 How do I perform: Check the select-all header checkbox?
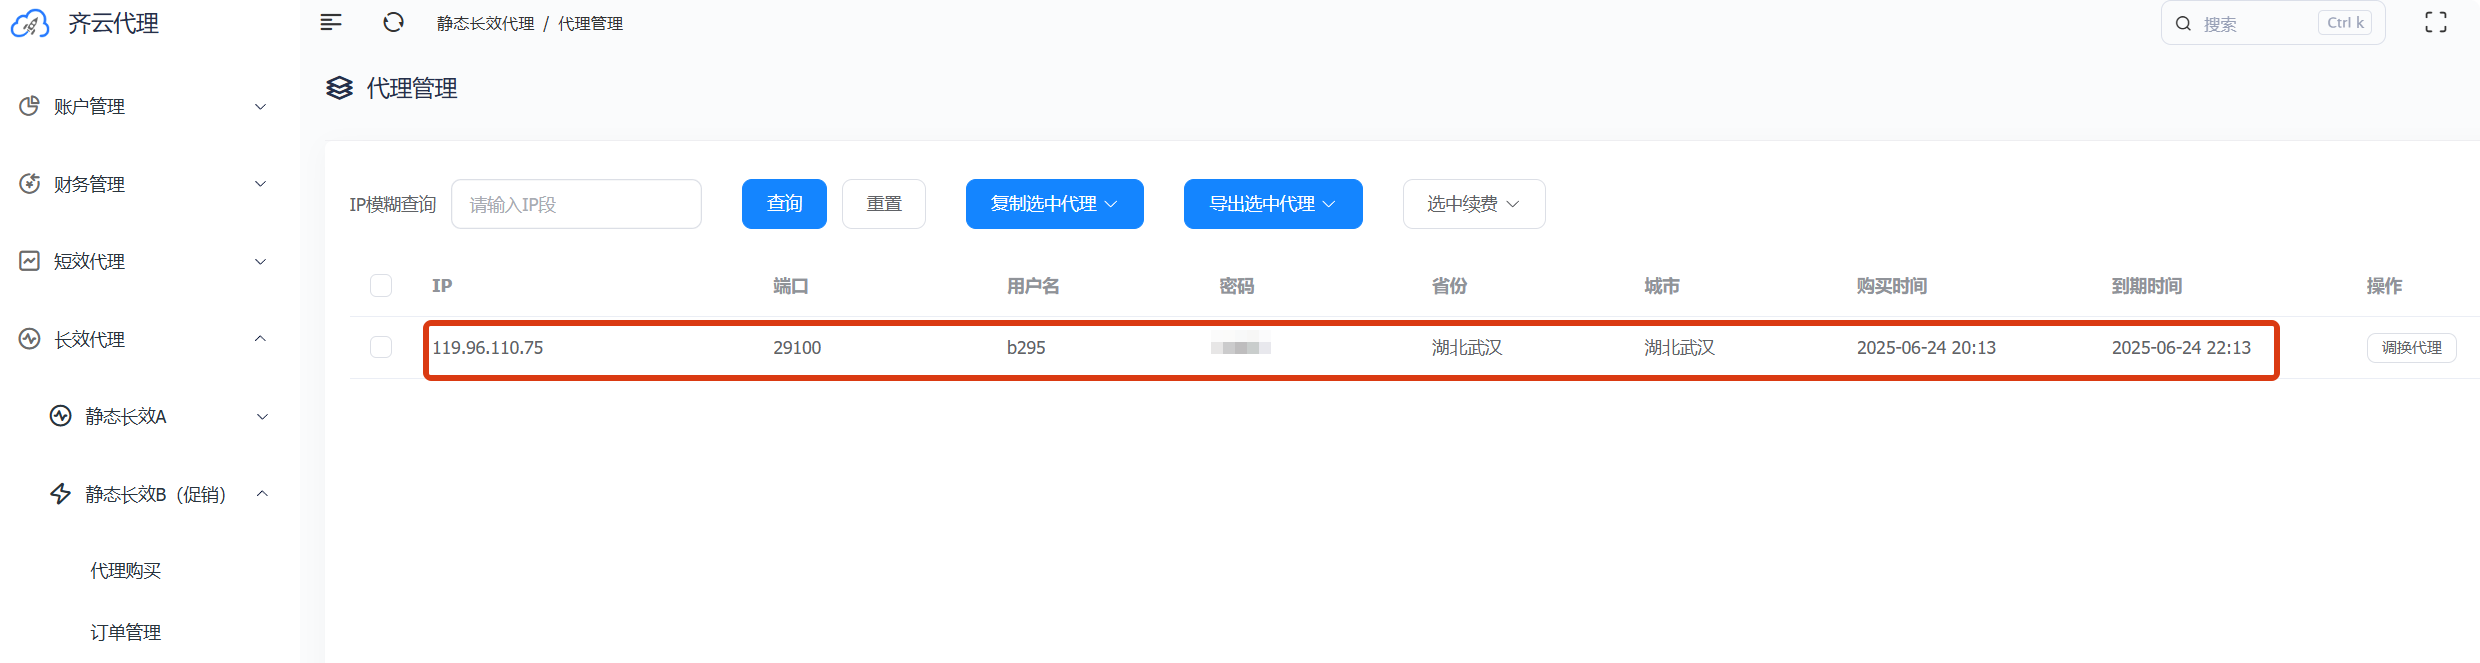pyautogui.click(x=381, y=286)
